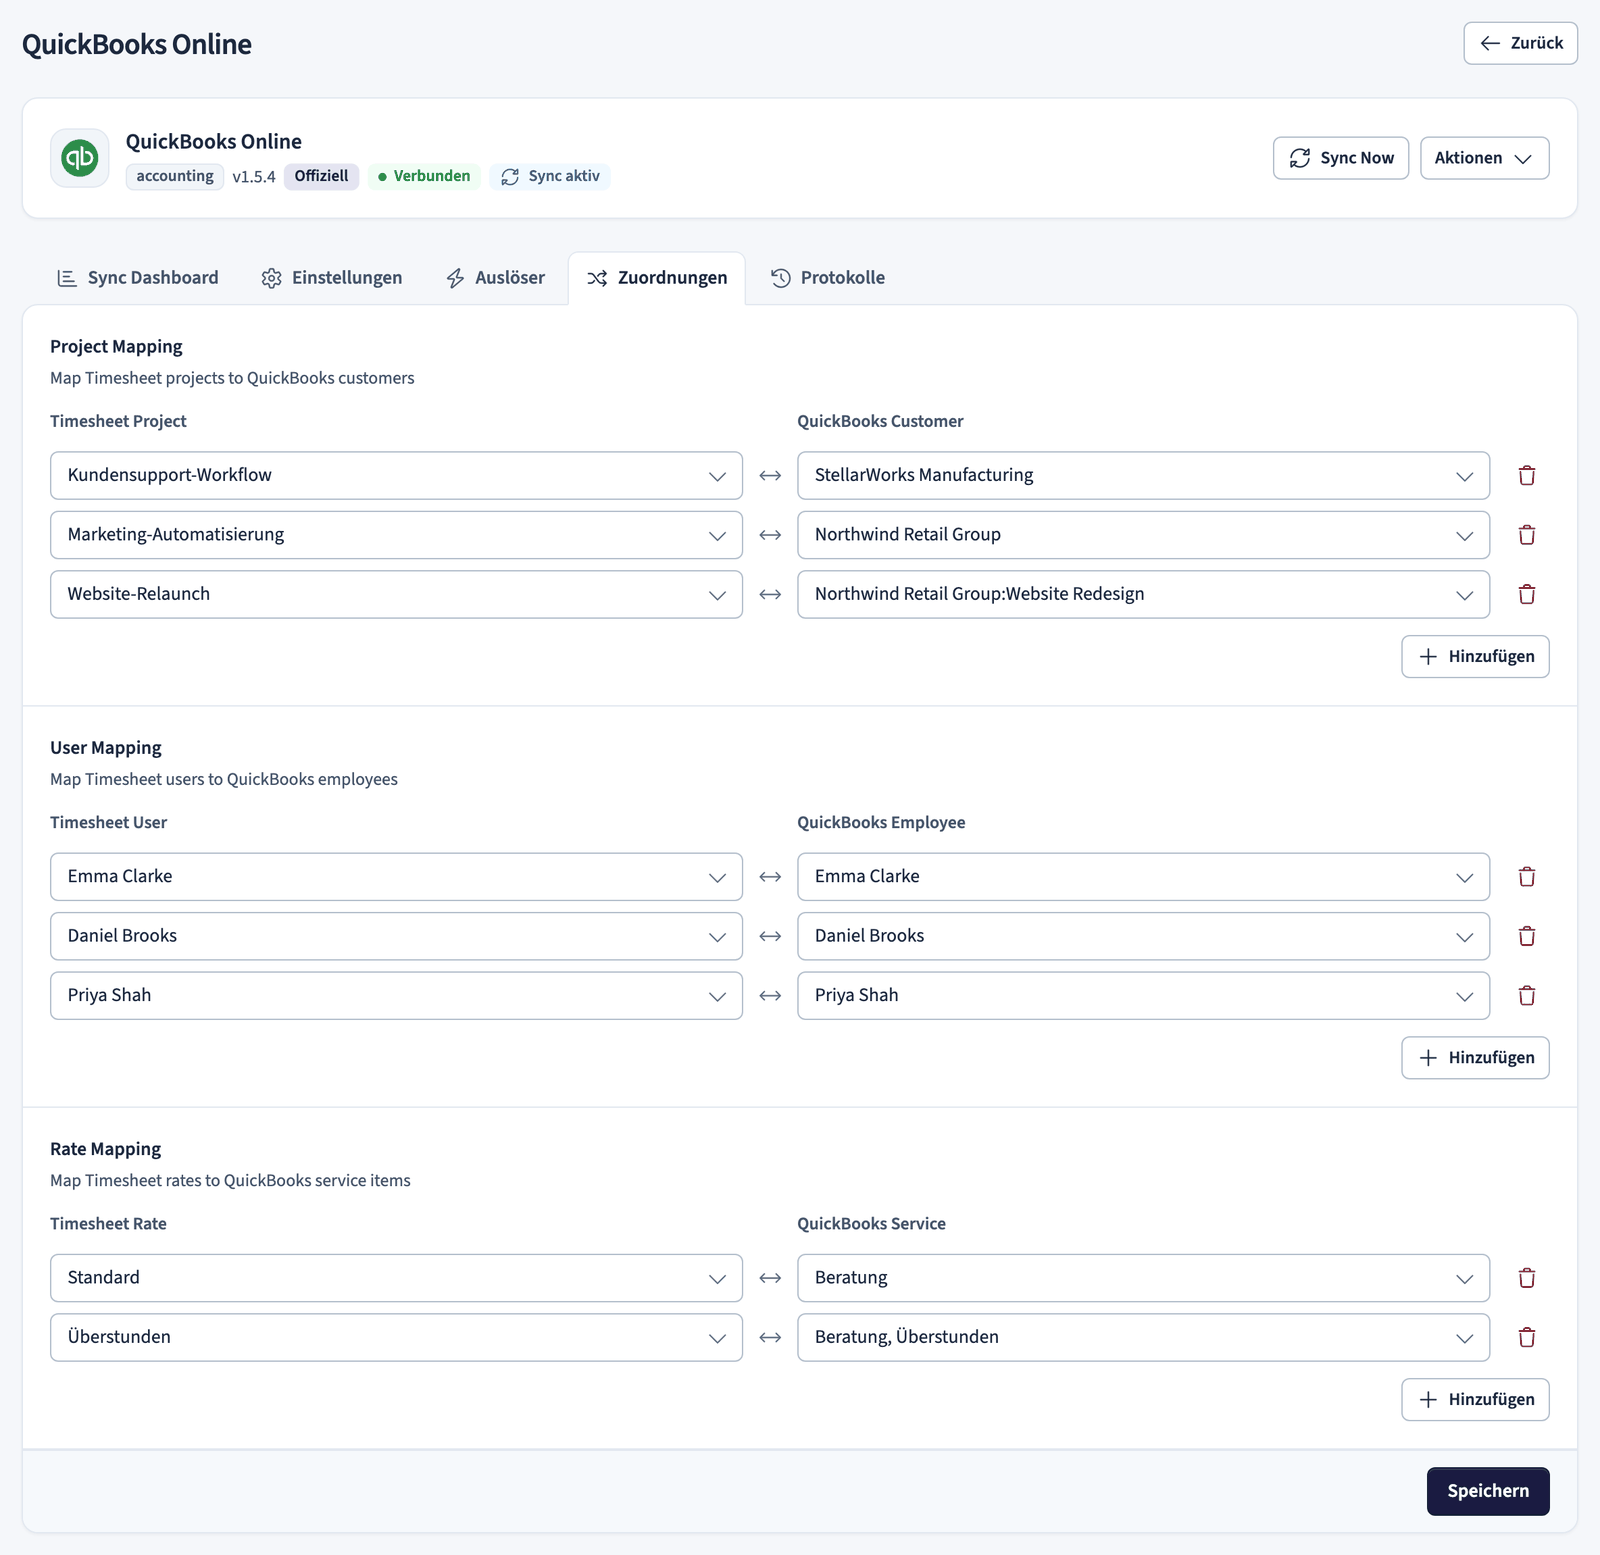Open the Überstunden timesheet rate dropdown

(396, 1337)
